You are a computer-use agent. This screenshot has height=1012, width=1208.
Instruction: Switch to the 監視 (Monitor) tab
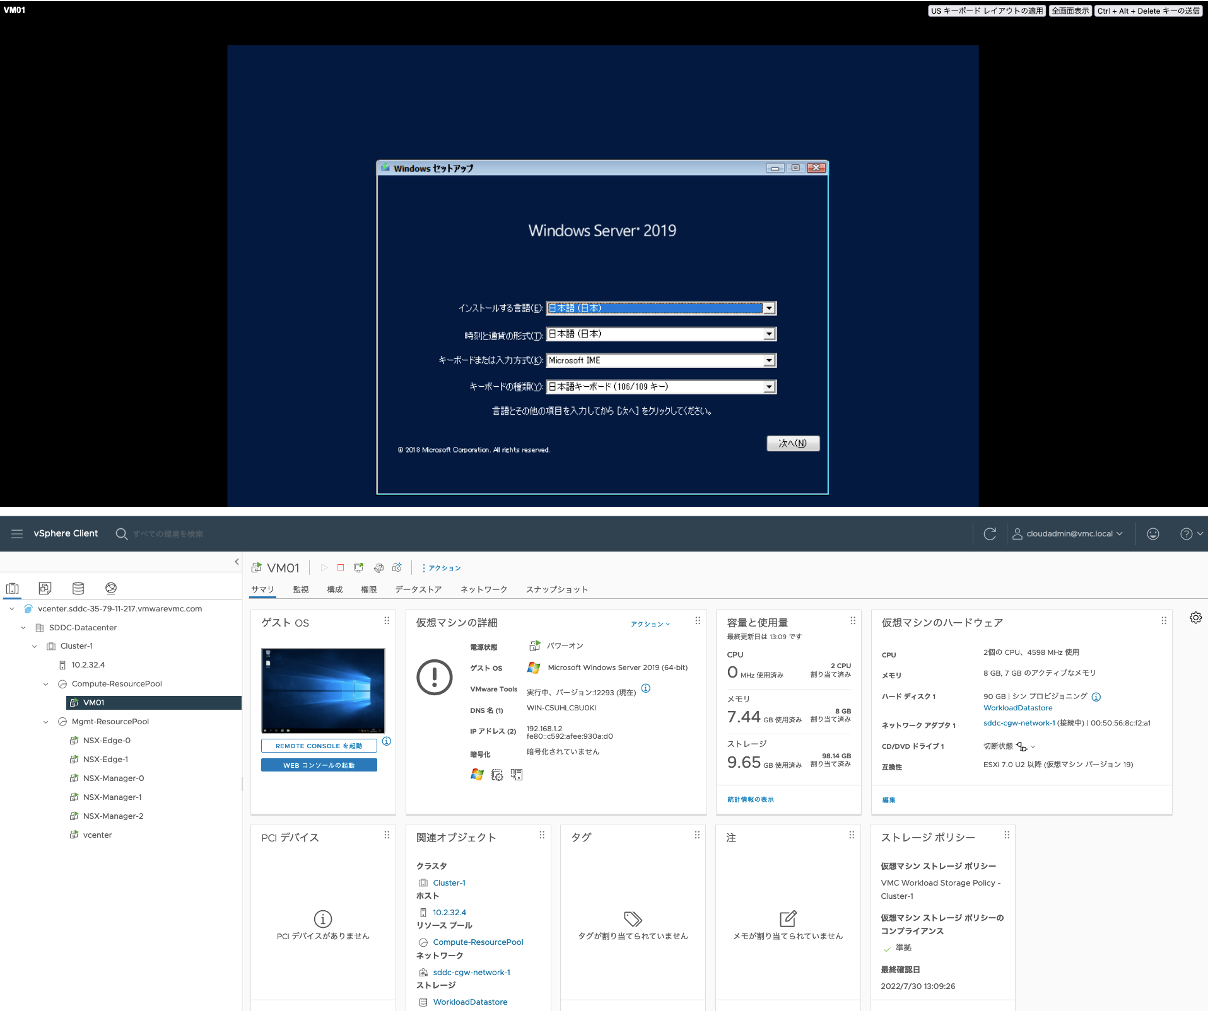tap(300, 590)
